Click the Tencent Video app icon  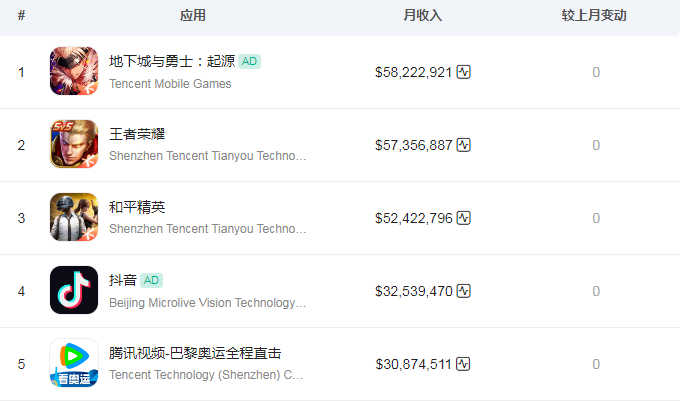74,364
